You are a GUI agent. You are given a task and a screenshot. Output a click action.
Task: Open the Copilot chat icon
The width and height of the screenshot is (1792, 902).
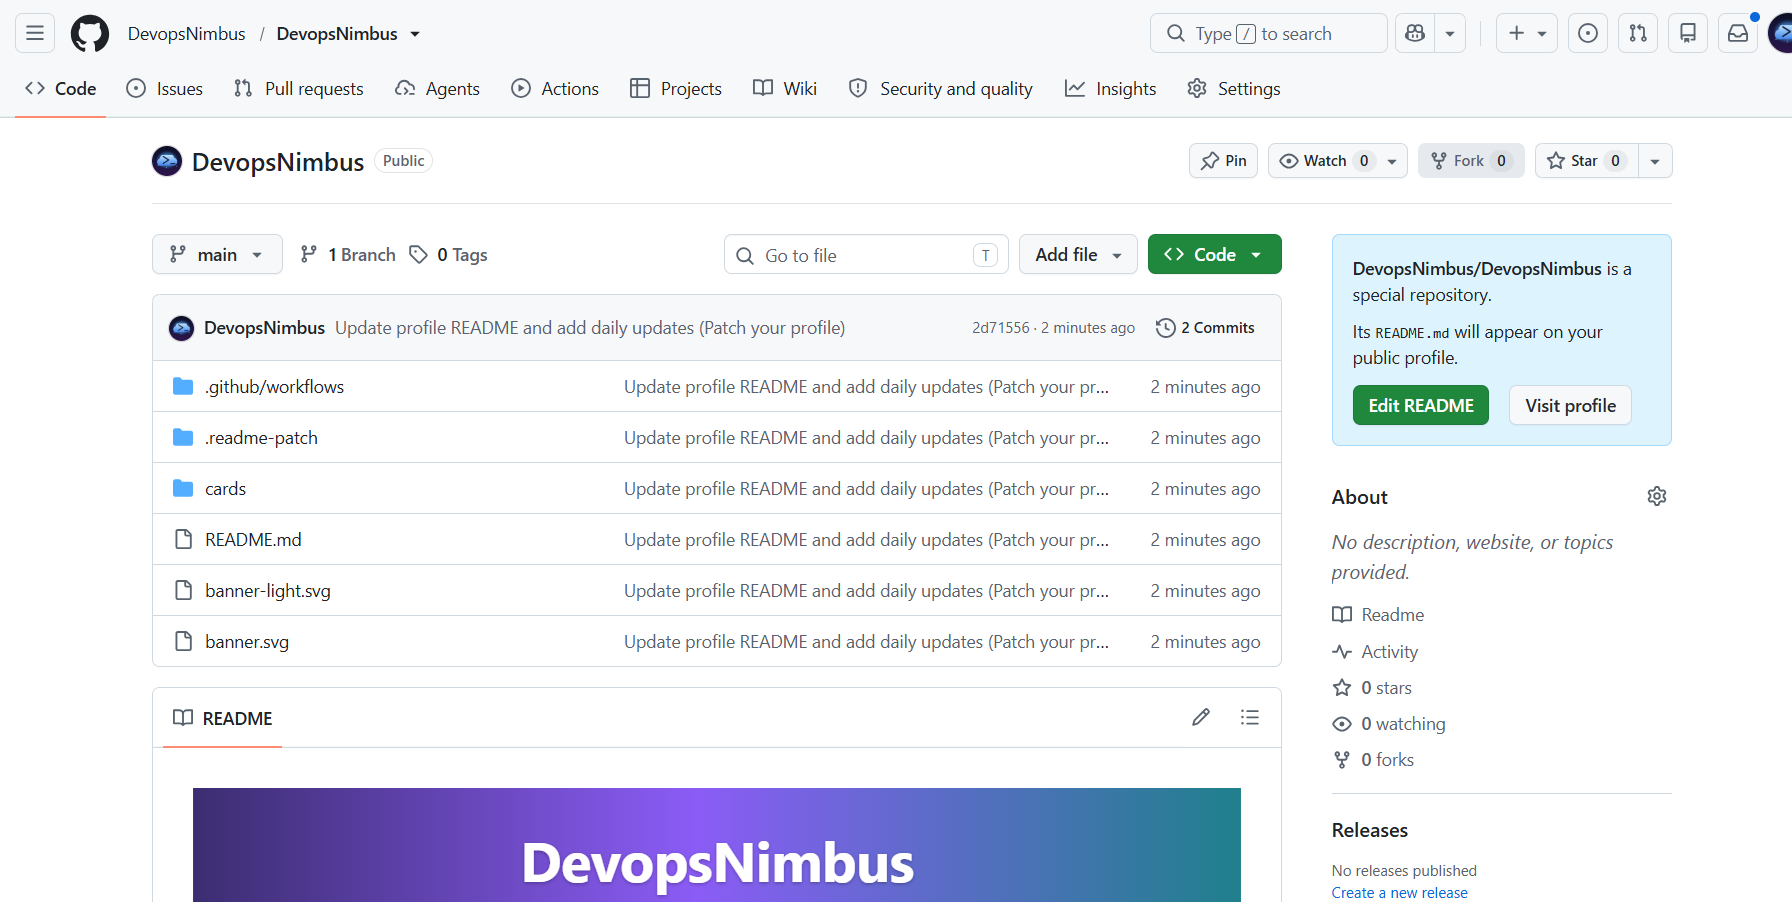(1415, 33)
